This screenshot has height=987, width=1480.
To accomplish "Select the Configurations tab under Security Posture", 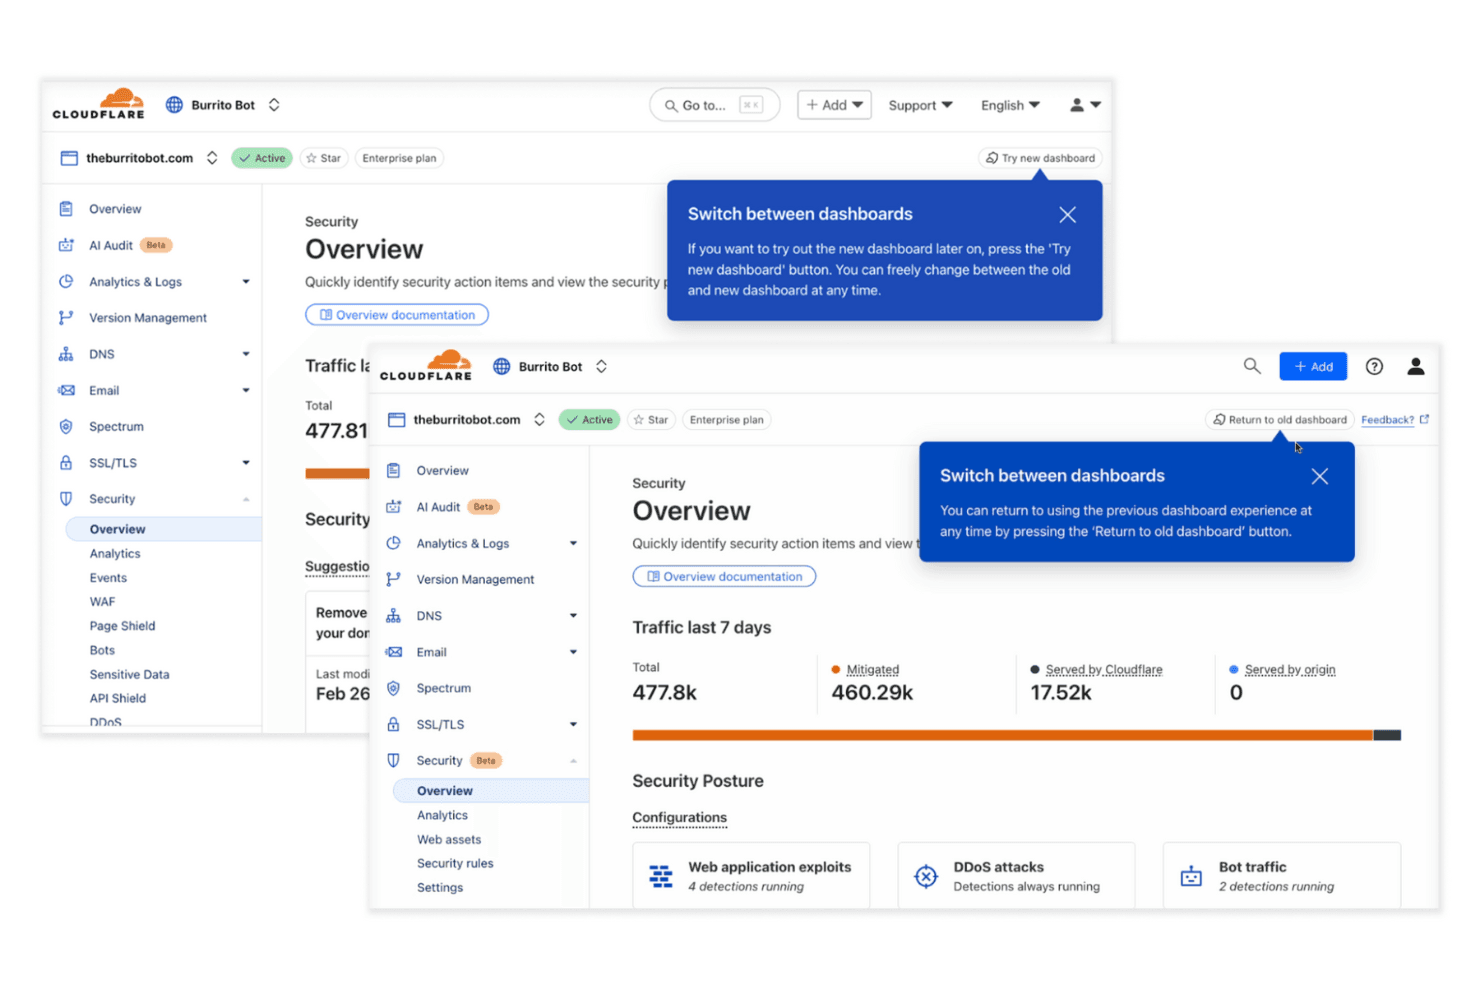I will tap(680, 818).
